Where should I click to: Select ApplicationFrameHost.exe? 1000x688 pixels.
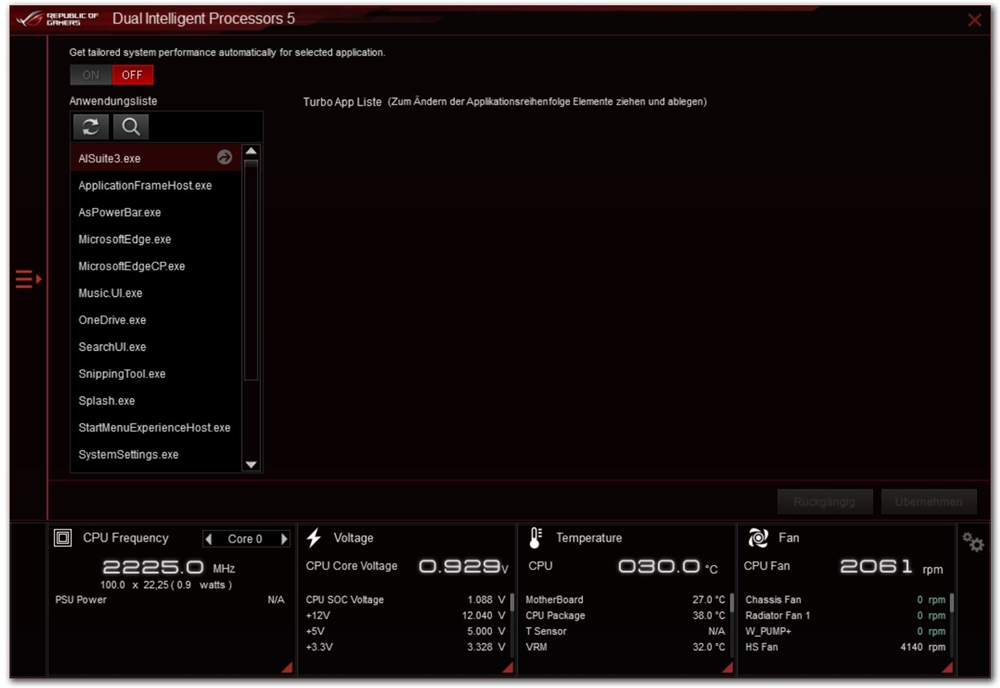coord(156,186)
